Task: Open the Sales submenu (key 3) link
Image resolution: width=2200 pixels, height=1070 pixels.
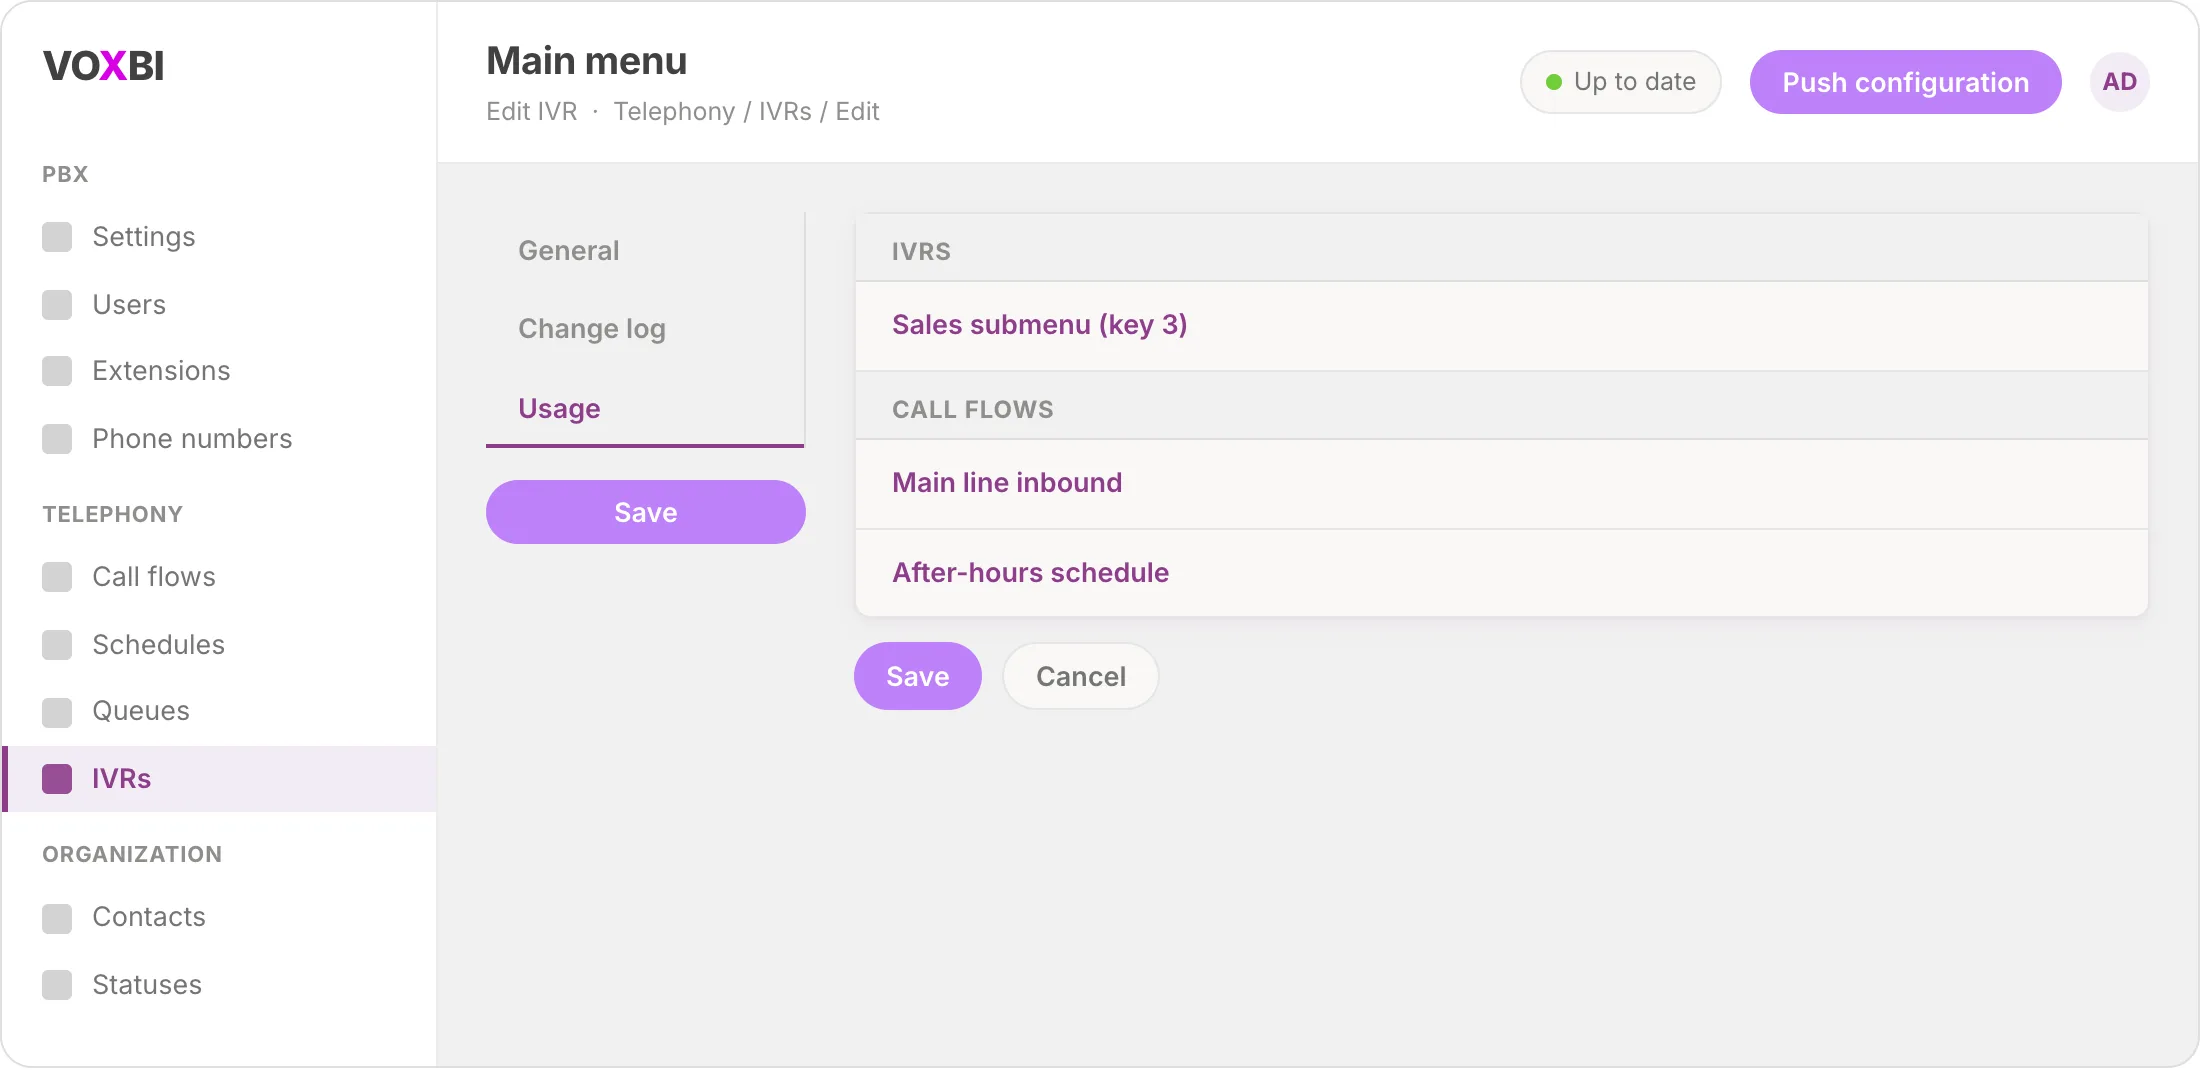Action: point(1039,325)
